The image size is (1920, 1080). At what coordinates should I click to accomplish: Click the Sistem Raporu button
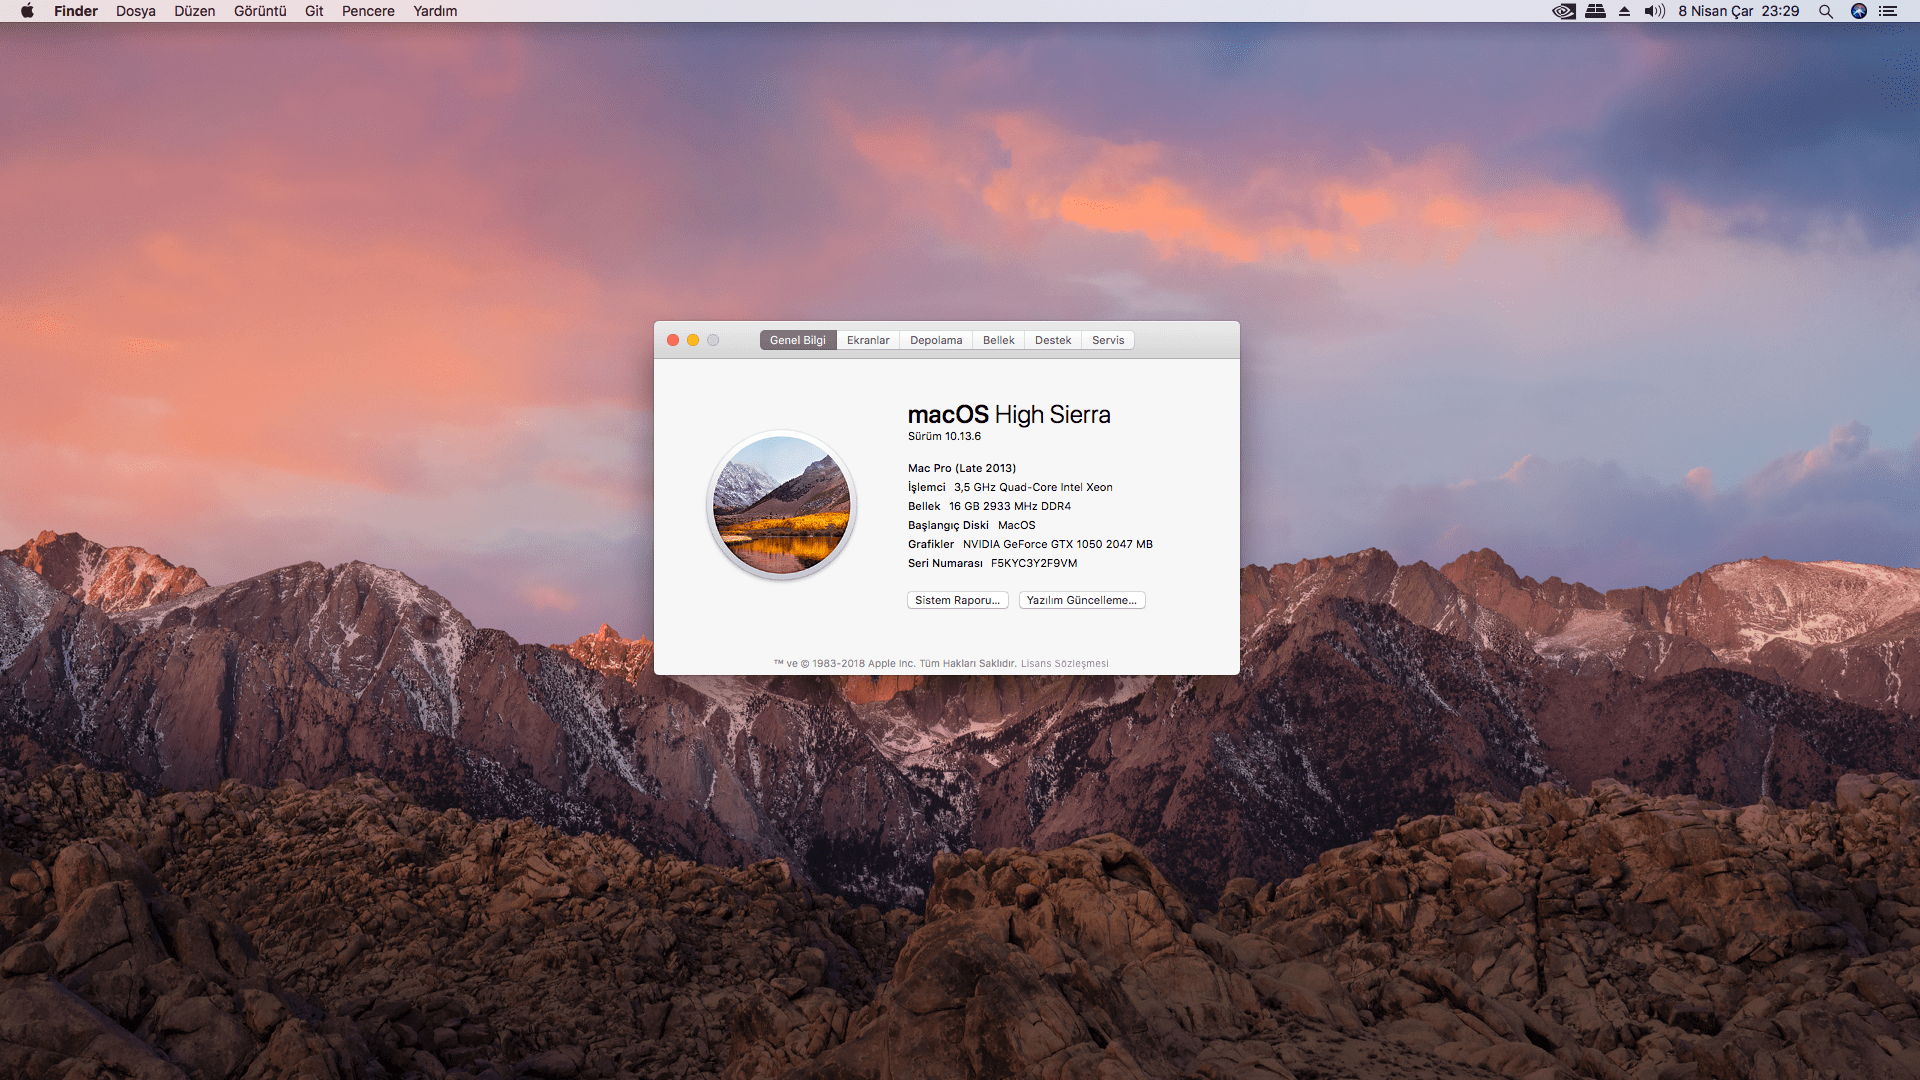click(x=957, y=600)
